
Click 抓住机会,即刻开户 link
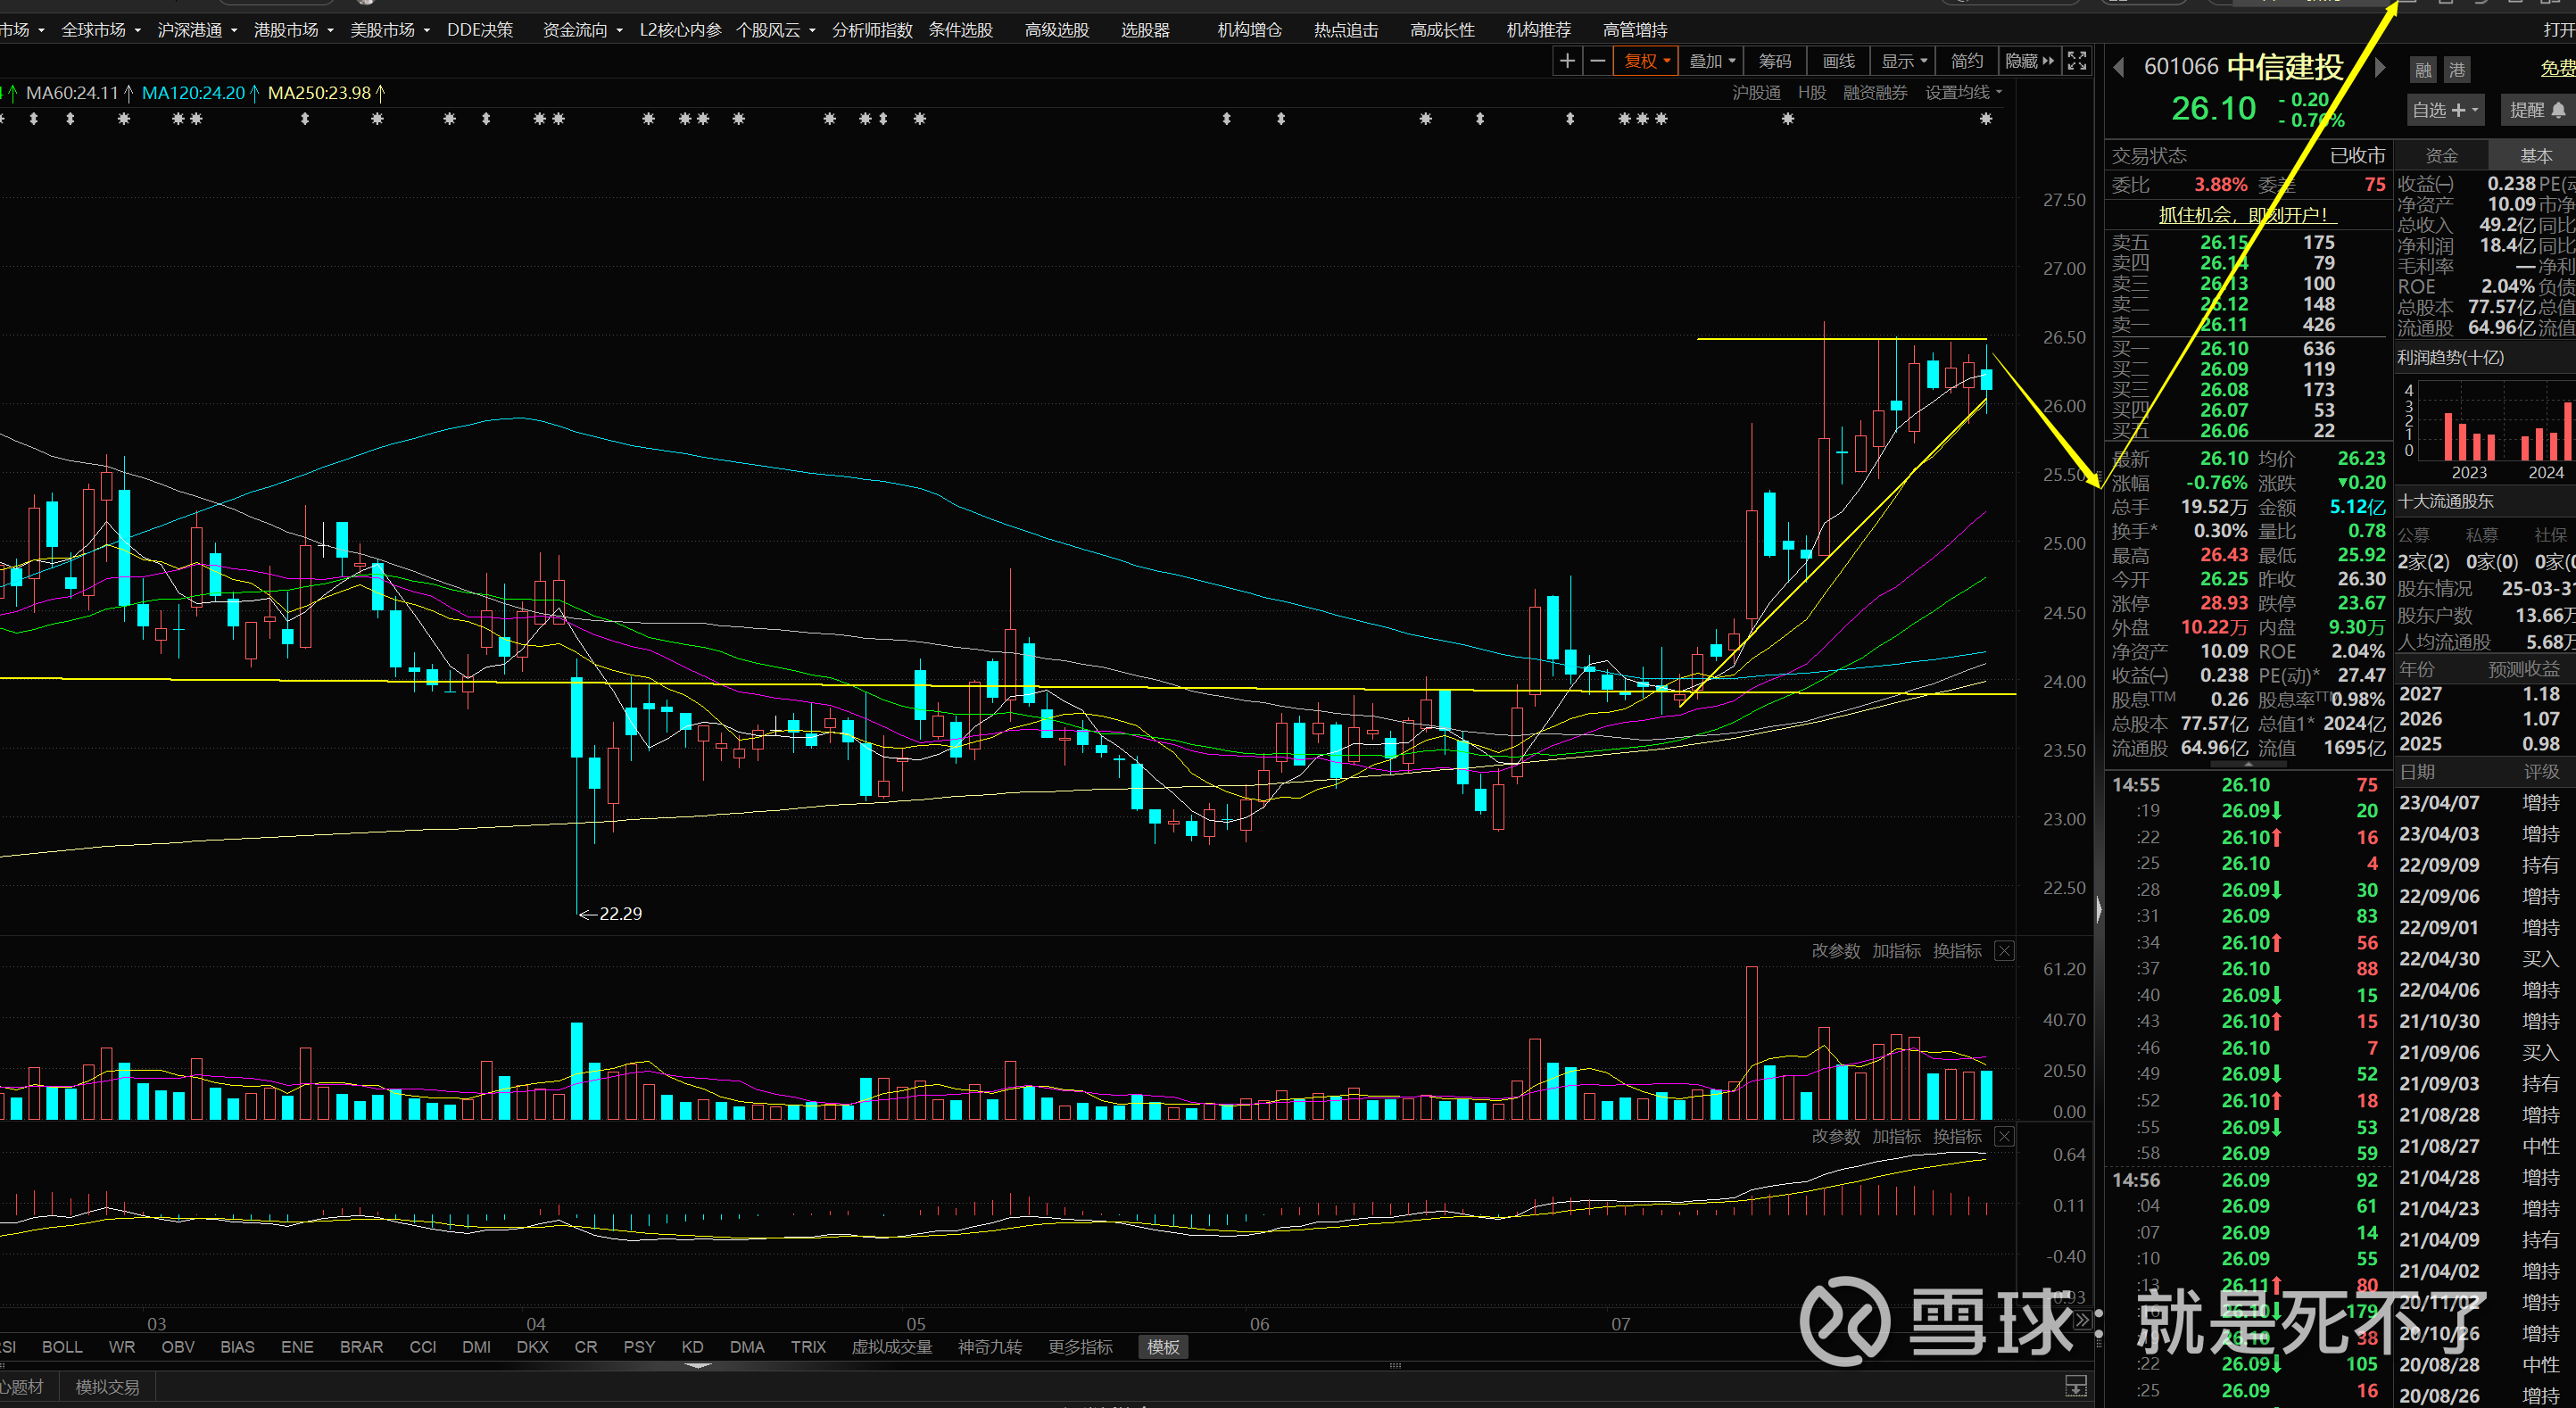2245,214
